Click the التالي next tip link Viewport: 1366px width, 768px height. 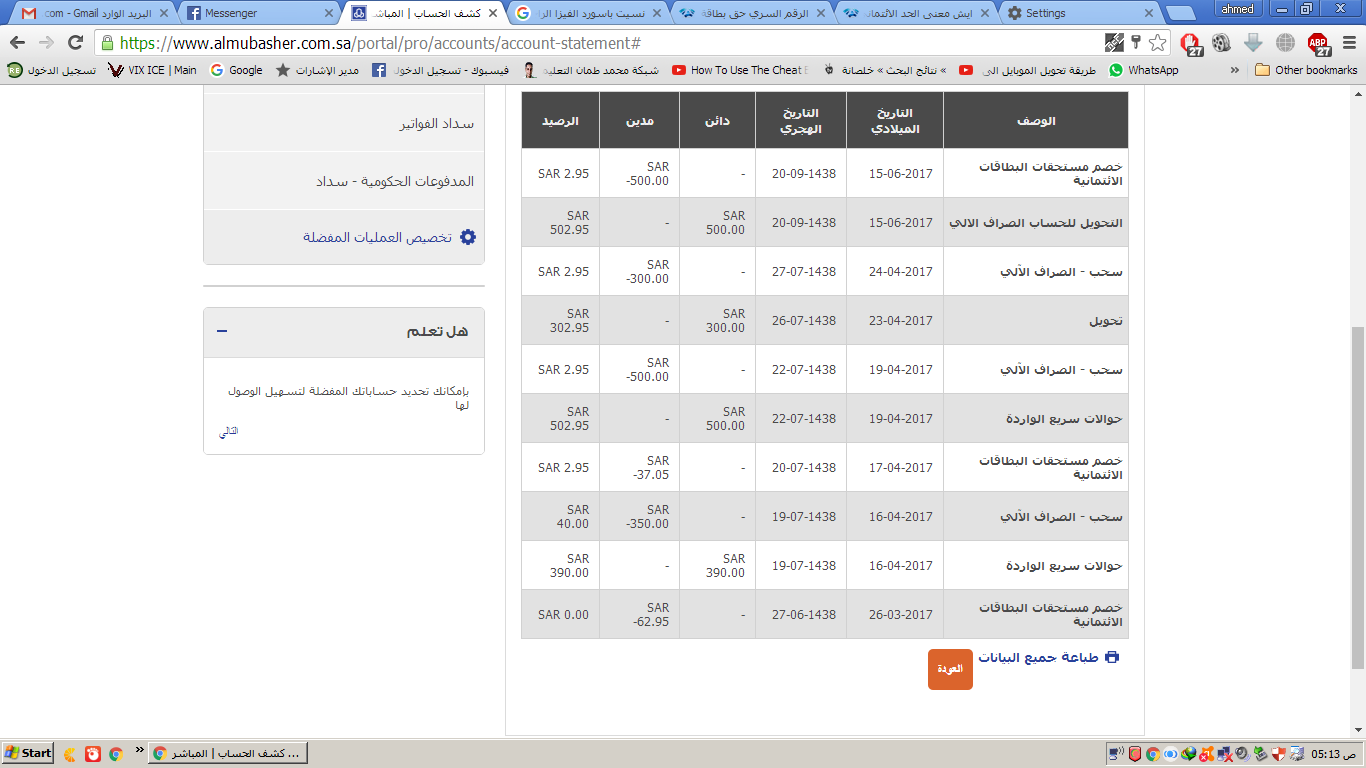pos(229,431)
